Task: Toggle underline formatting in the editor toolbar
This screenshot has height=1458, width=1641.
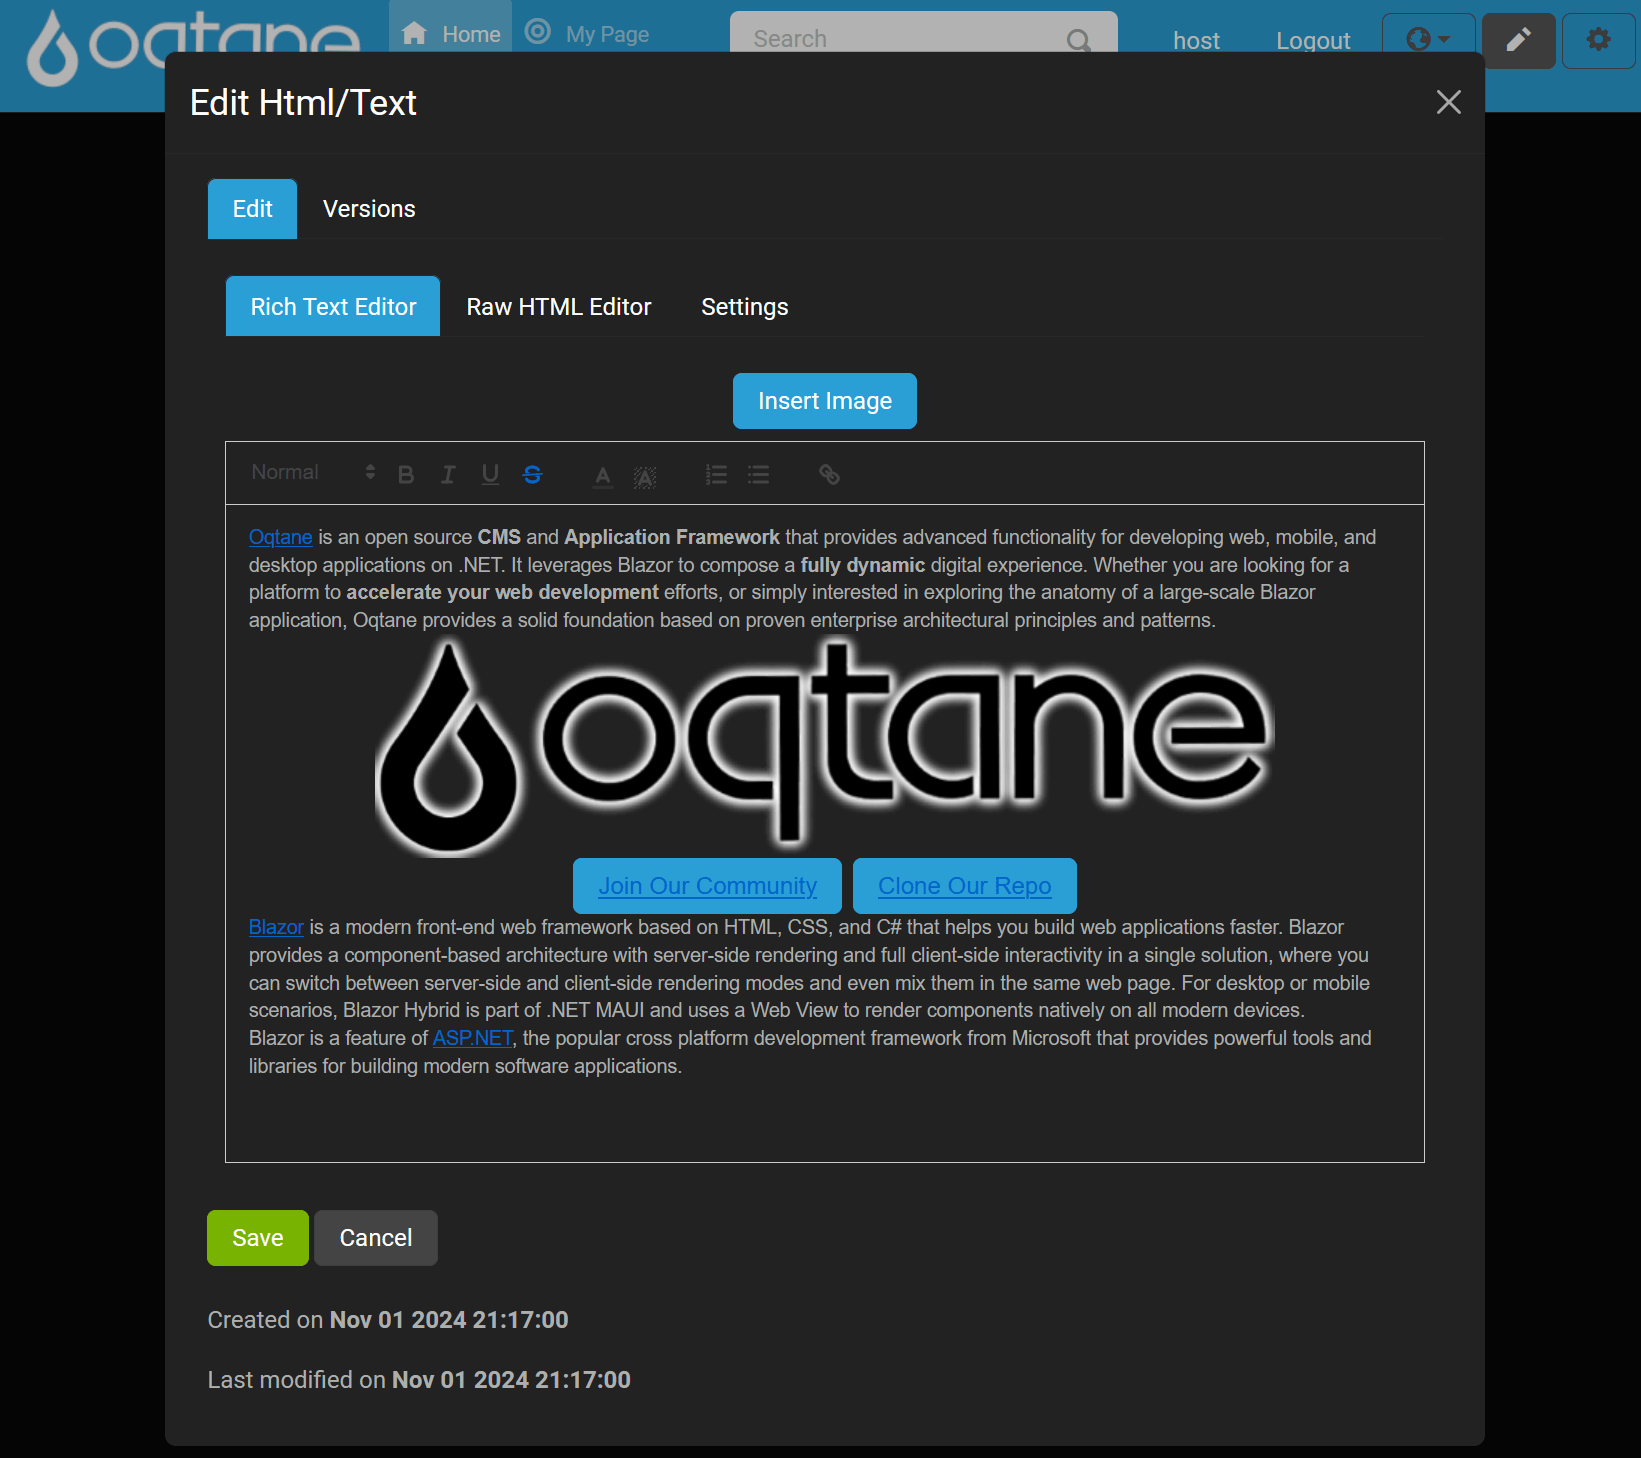Action: point(490,475)
